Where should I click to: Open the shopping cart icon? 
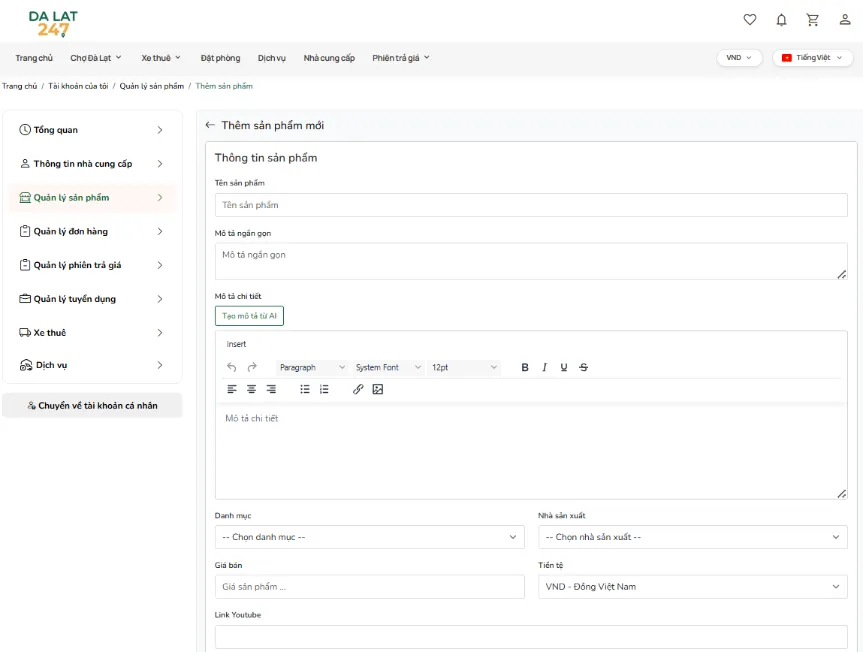(x=812, y=20)
